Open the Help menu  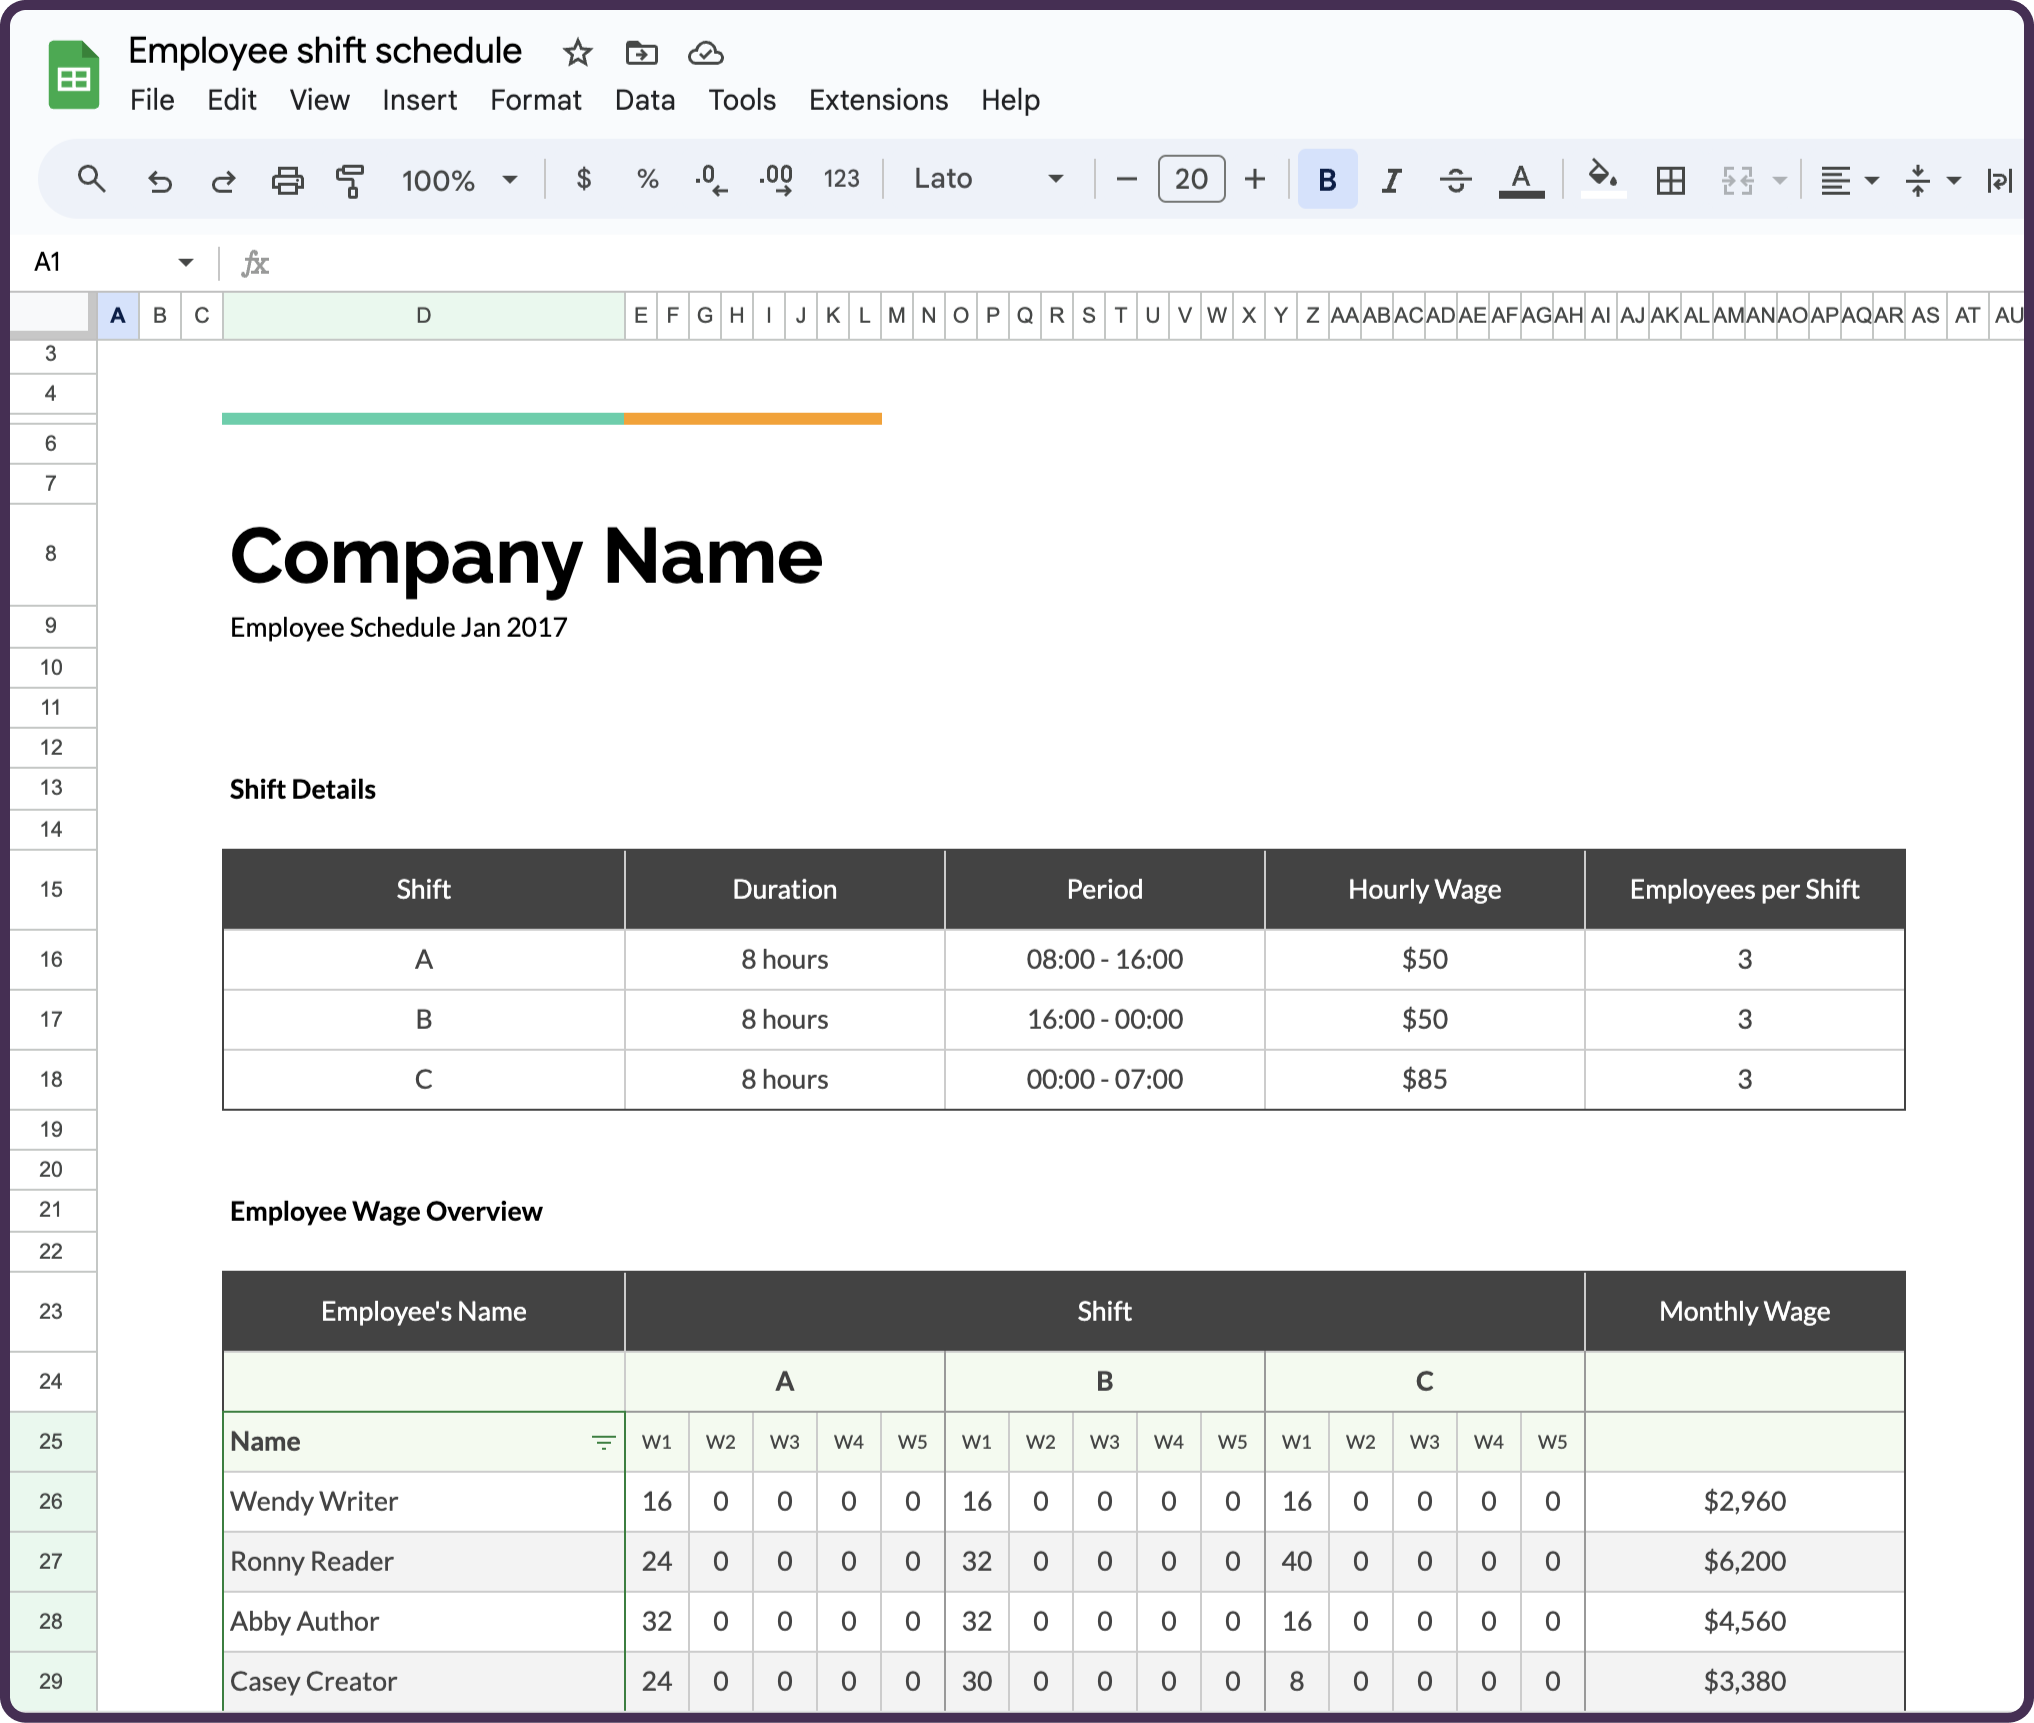click(1010, 100)
